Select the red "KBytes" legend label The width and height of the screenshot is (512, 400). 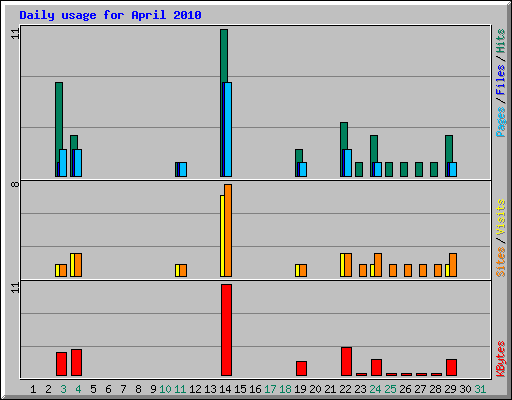click(501, 359)
